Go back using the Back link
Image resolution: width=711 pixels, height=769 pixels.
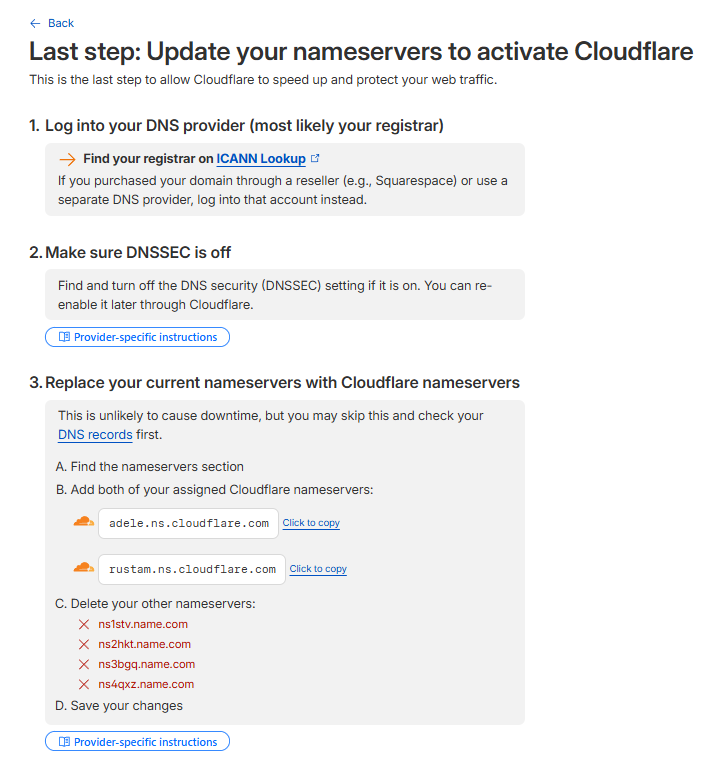click(x=61, y=23)
